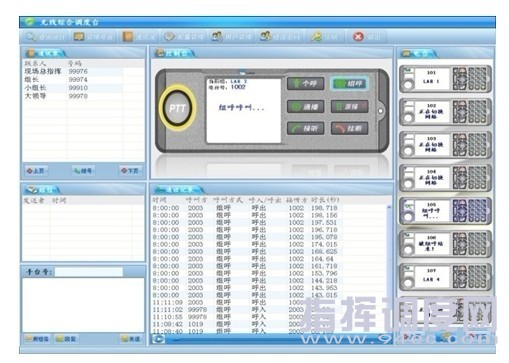Click the monitor screen icon in the toolbar
The width and height of the screenshot is (509, 363).
pyautogui.click(x=79, y=36)
